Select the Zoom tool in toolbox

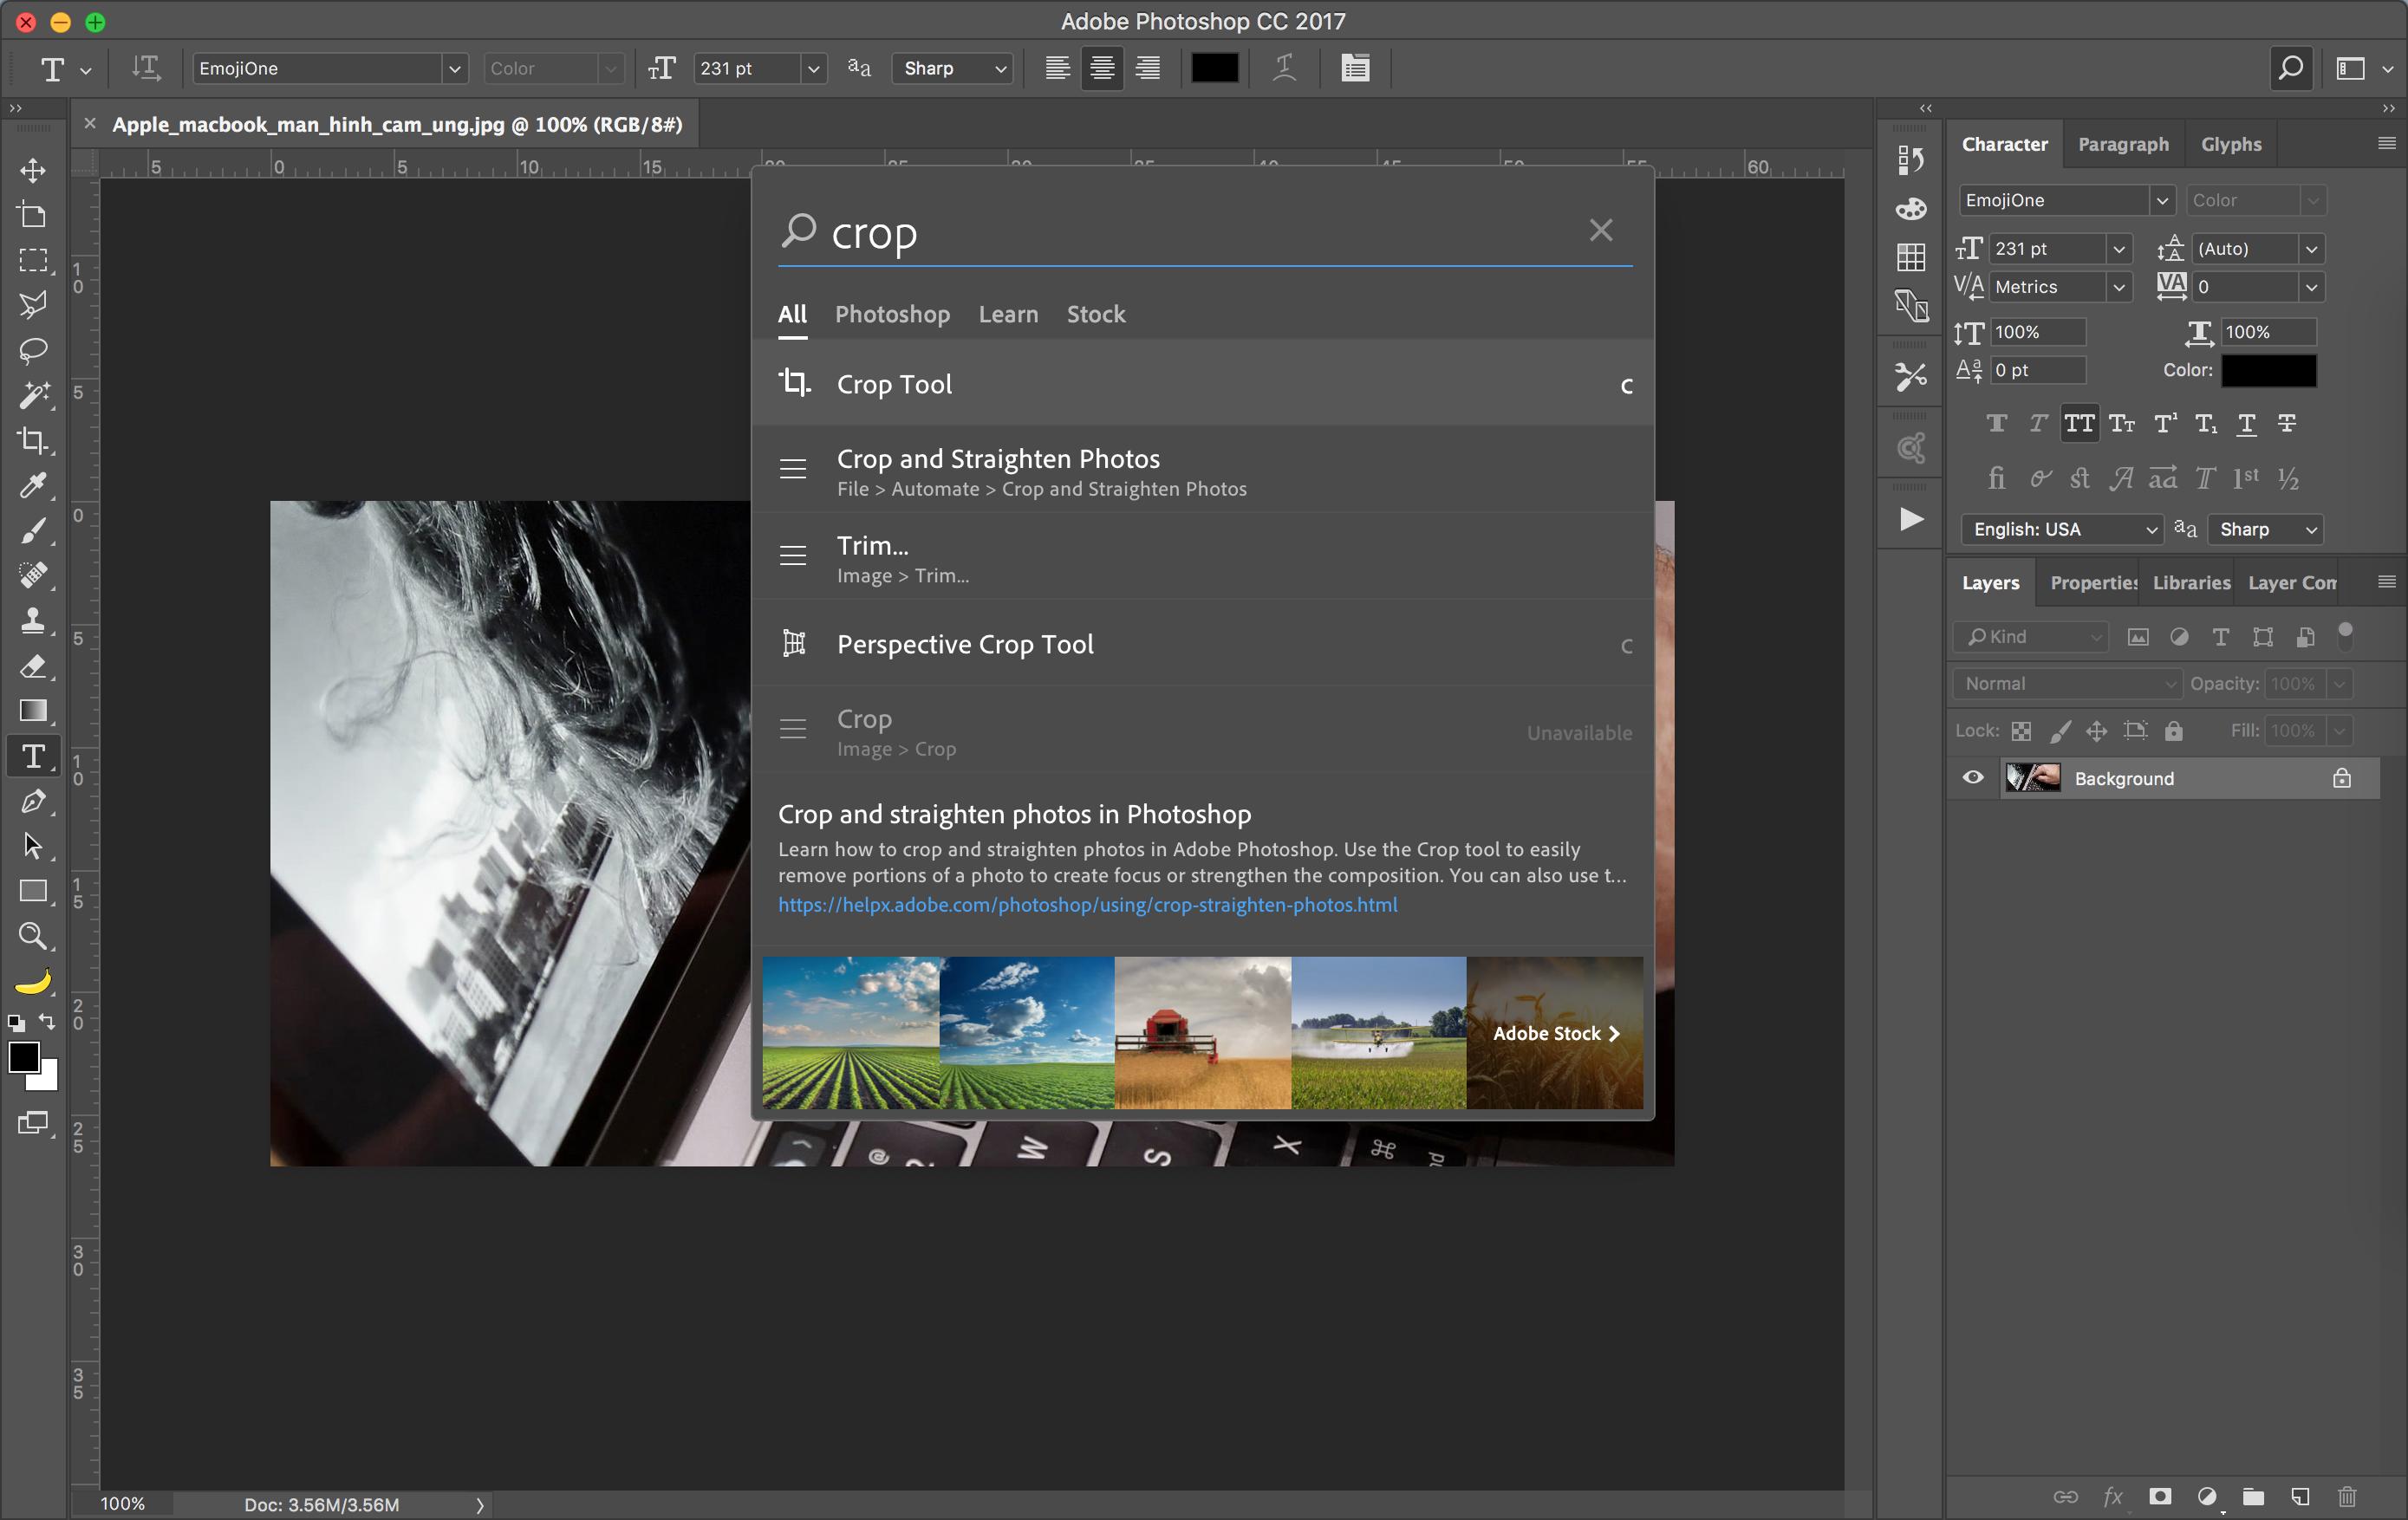pos(33,936)
